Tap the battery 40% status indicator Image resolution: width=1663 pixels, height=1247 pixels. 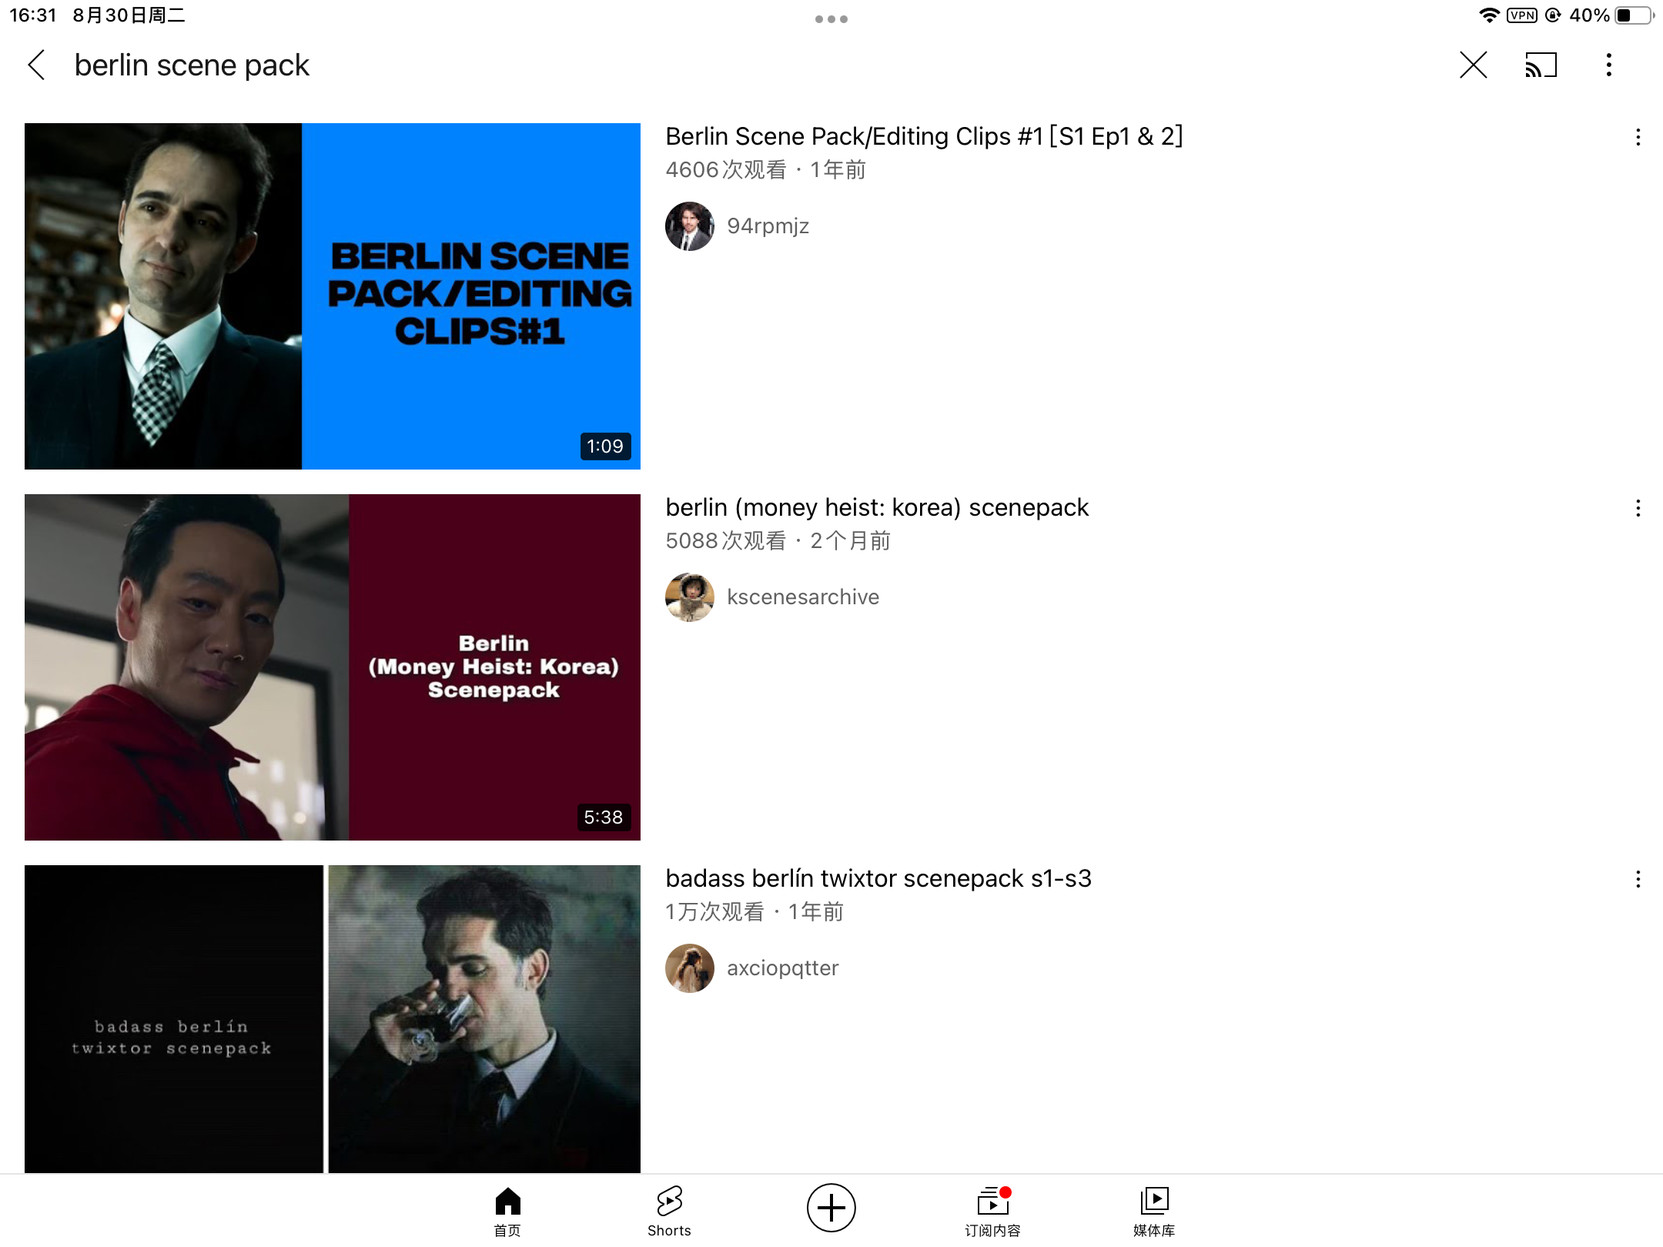pos(1610,15)
